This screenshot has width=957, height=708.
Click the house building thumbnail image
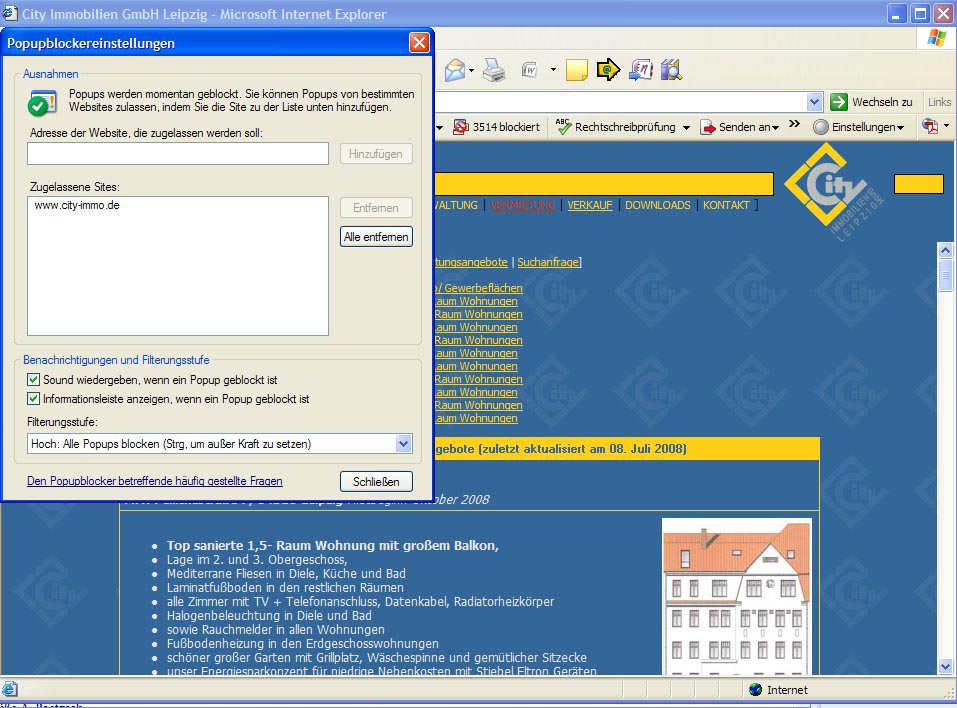coord(737,596)
